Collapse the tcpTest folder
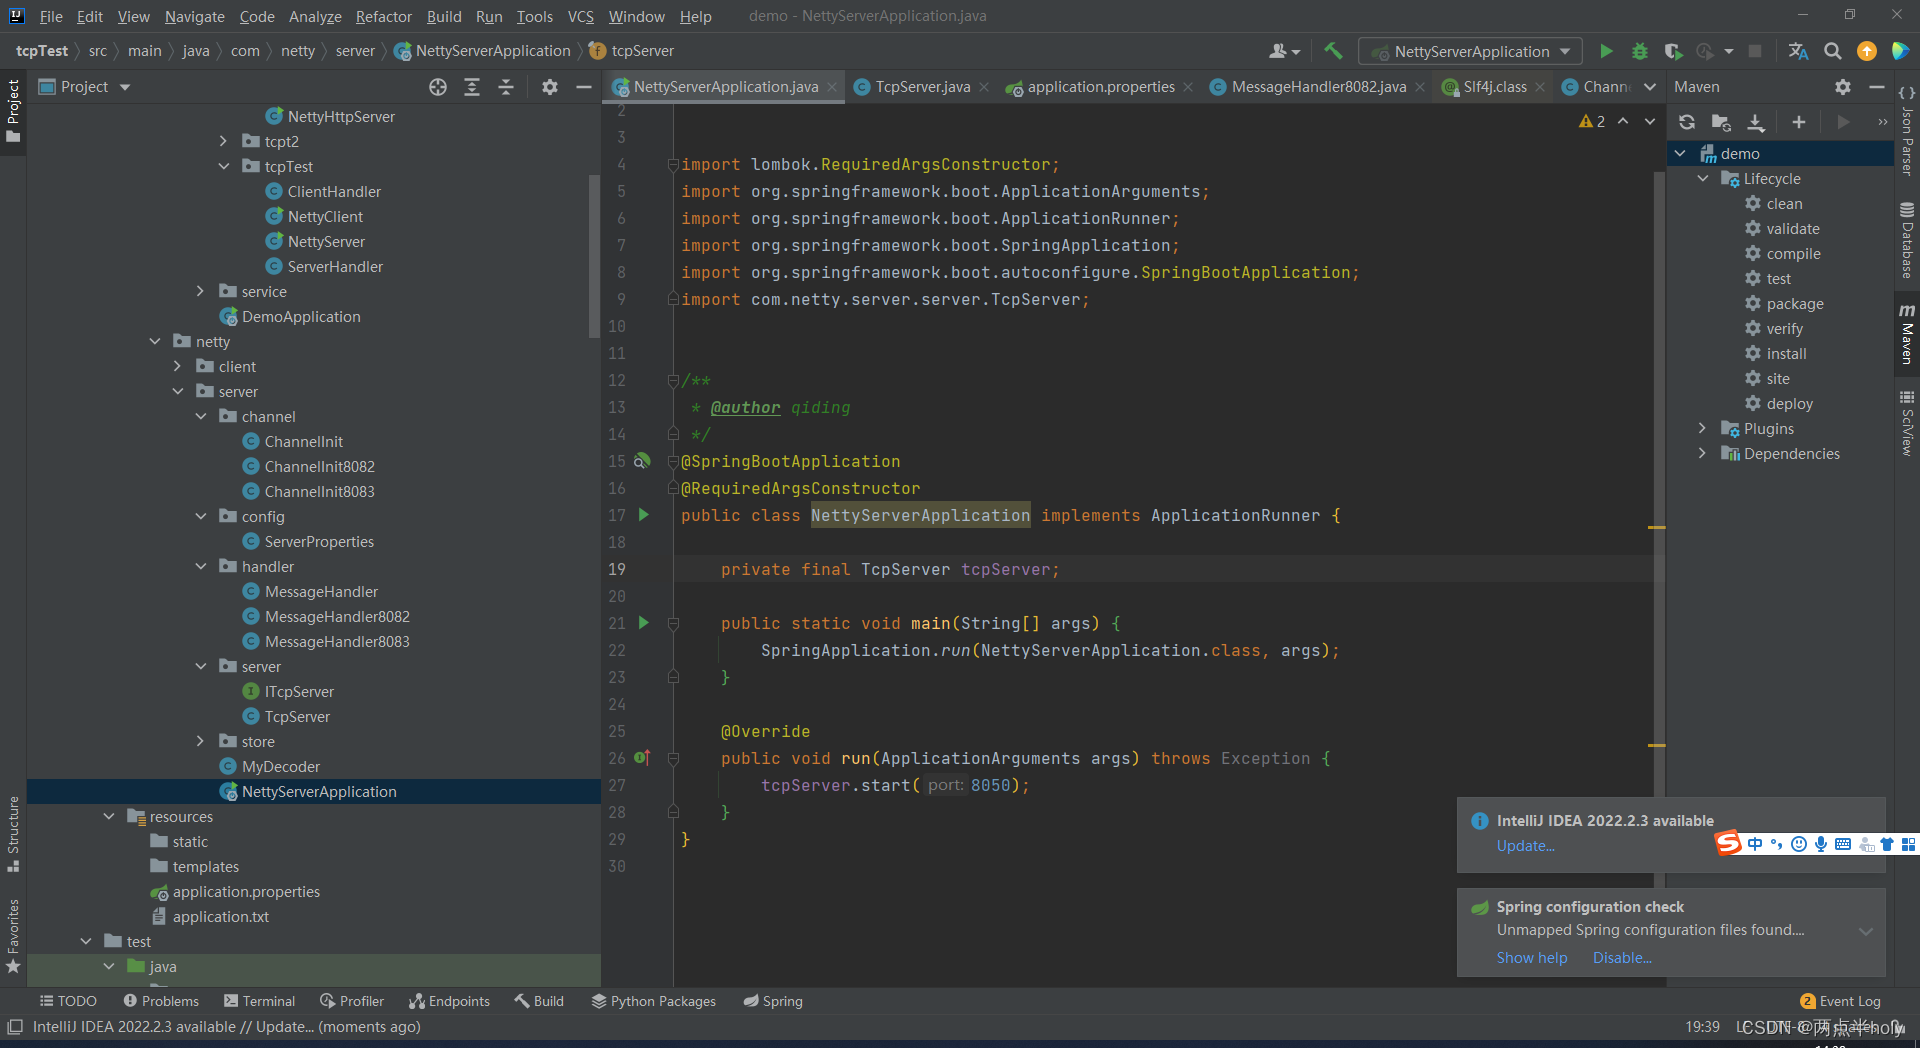1920x1048 pixels. [224, 166]
